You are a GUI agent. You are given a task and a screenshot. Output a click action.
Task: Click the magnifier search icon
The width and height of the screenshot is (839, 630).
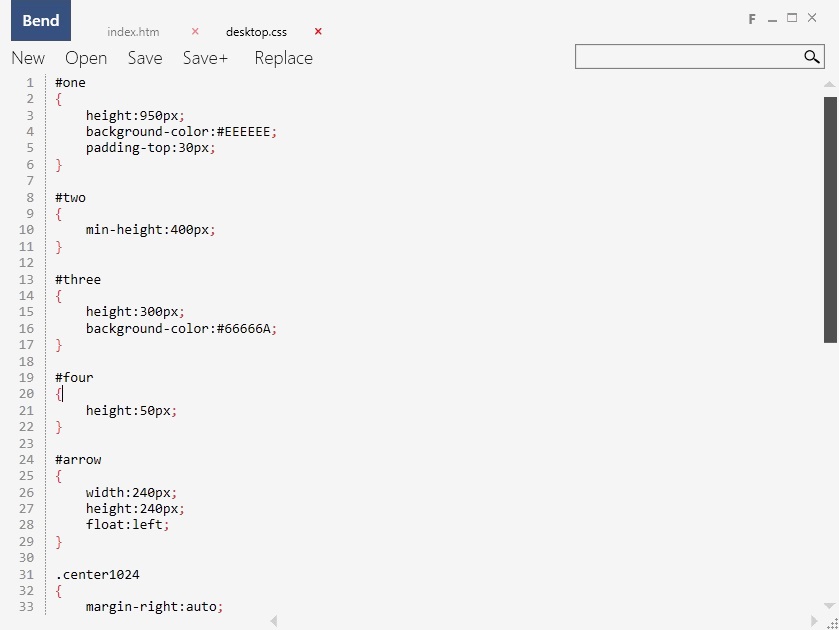pos(812,57)
